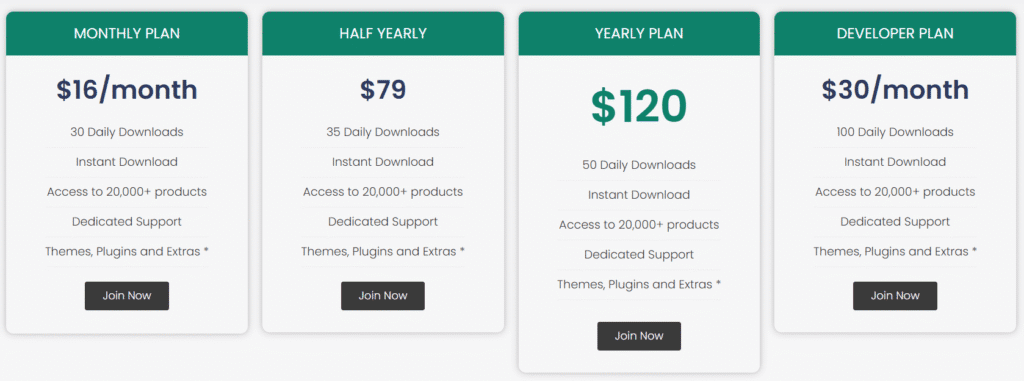The height and width of the screenshot is (381, 1024).
Task: Click the $16/month price text
Action: point(127,90)
